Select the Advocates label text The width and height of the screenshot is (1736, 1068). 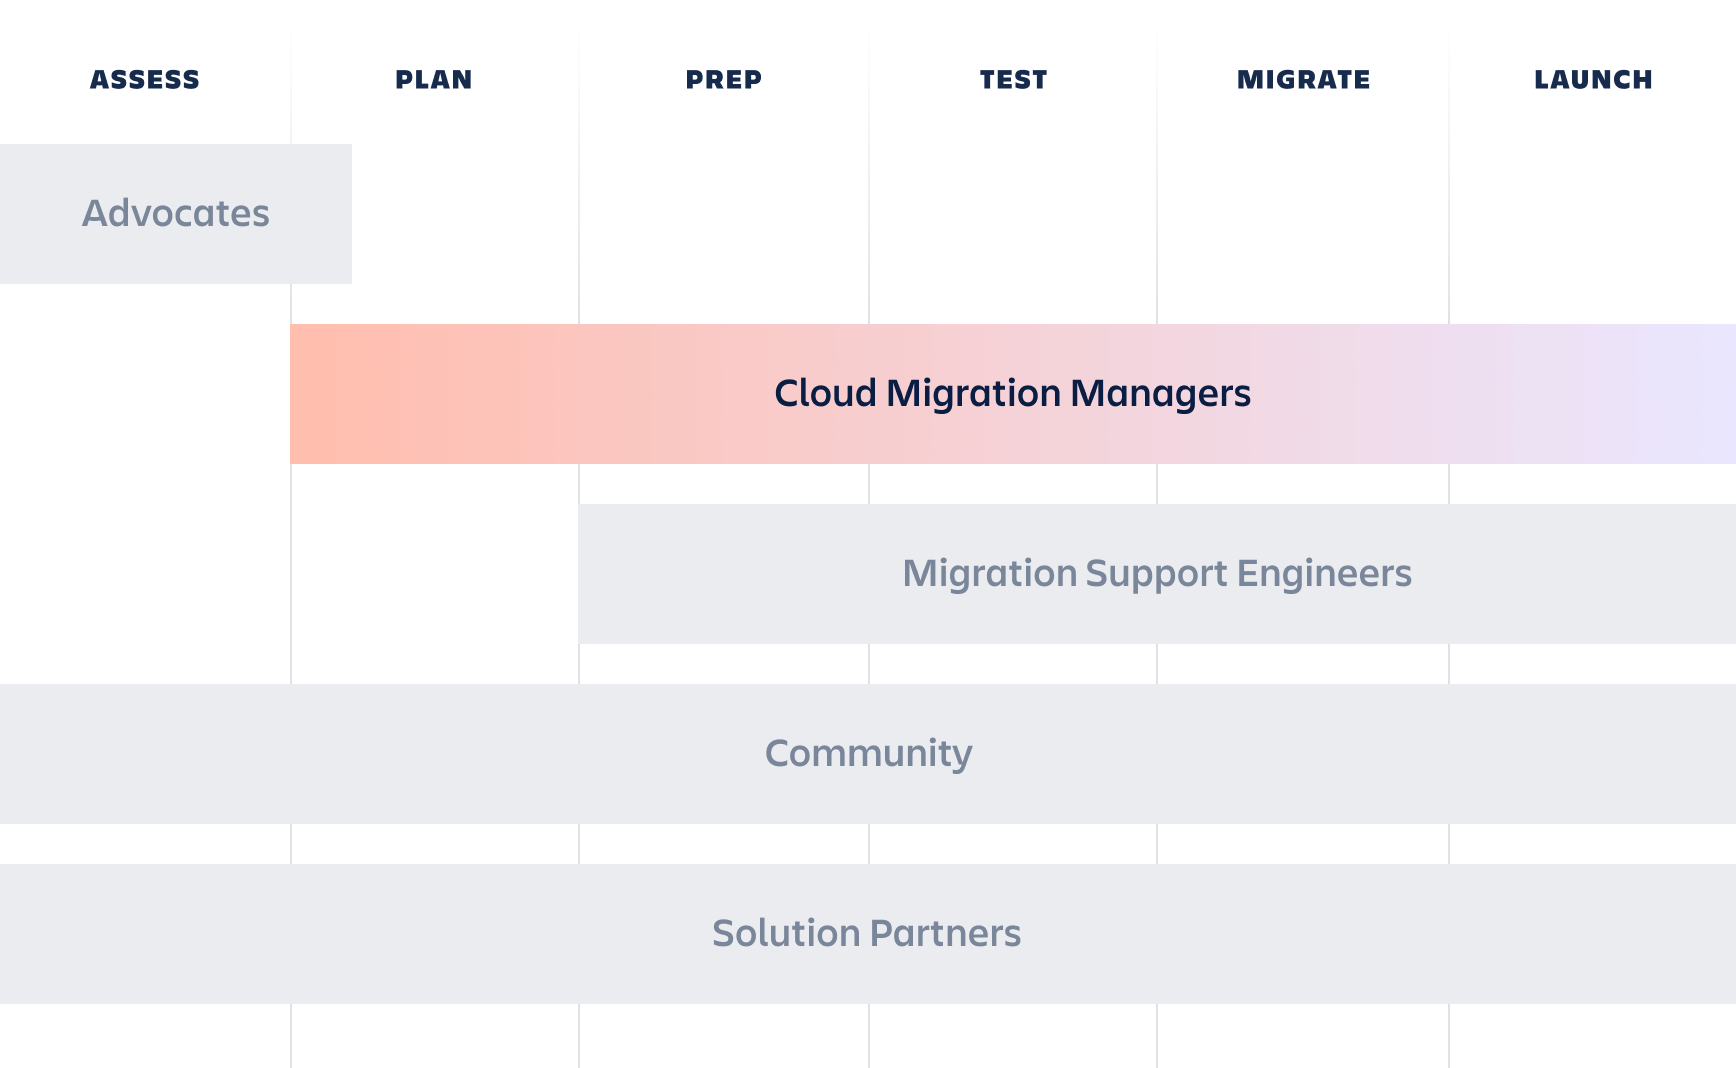[175, 212]
